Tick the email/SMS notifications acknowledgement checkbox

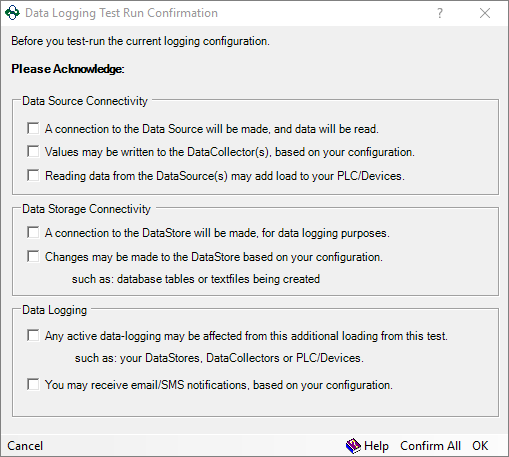(33, 384)
